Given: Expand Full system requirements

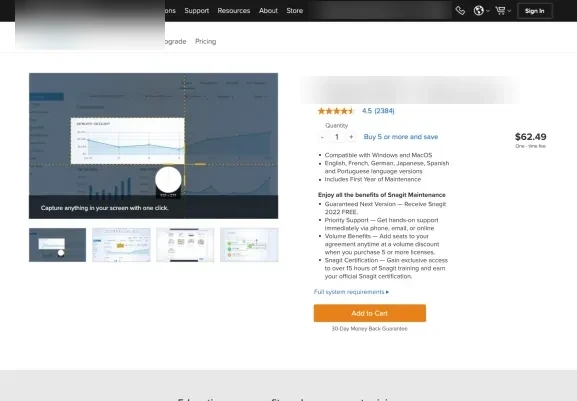Looking at the screenshot, I should pyautogui.click(x=351, y=292).
